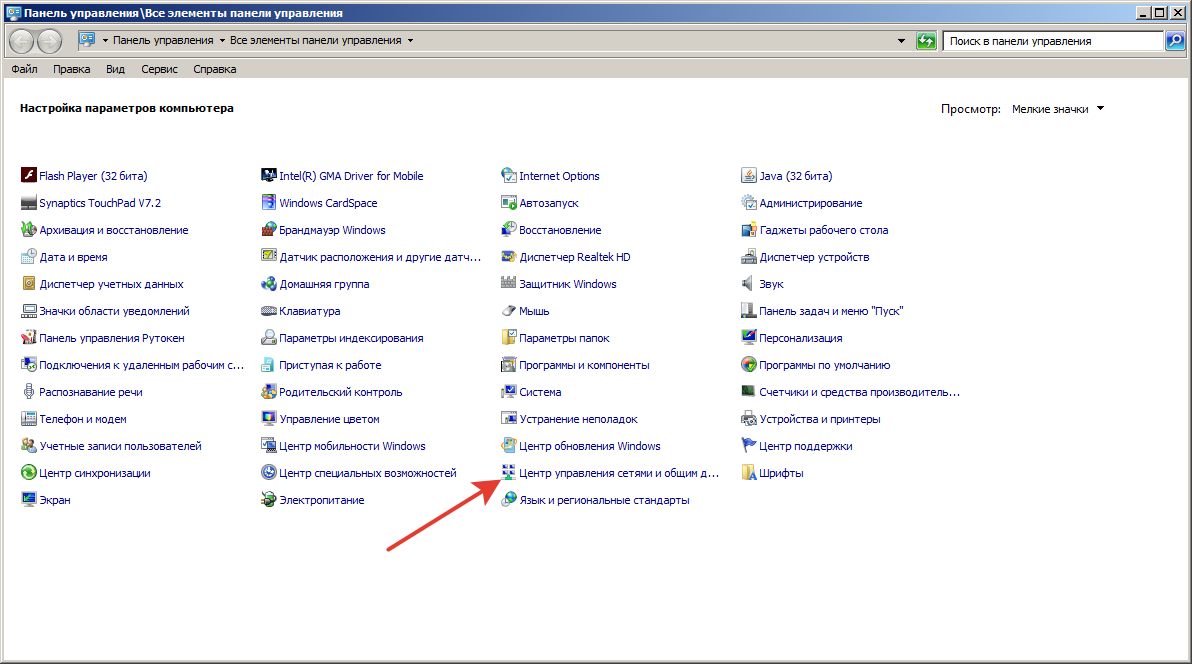Open Параметры папок link
Image resolution: width=1192 pixels, height=664 pixels.
(x=564, y=338)
